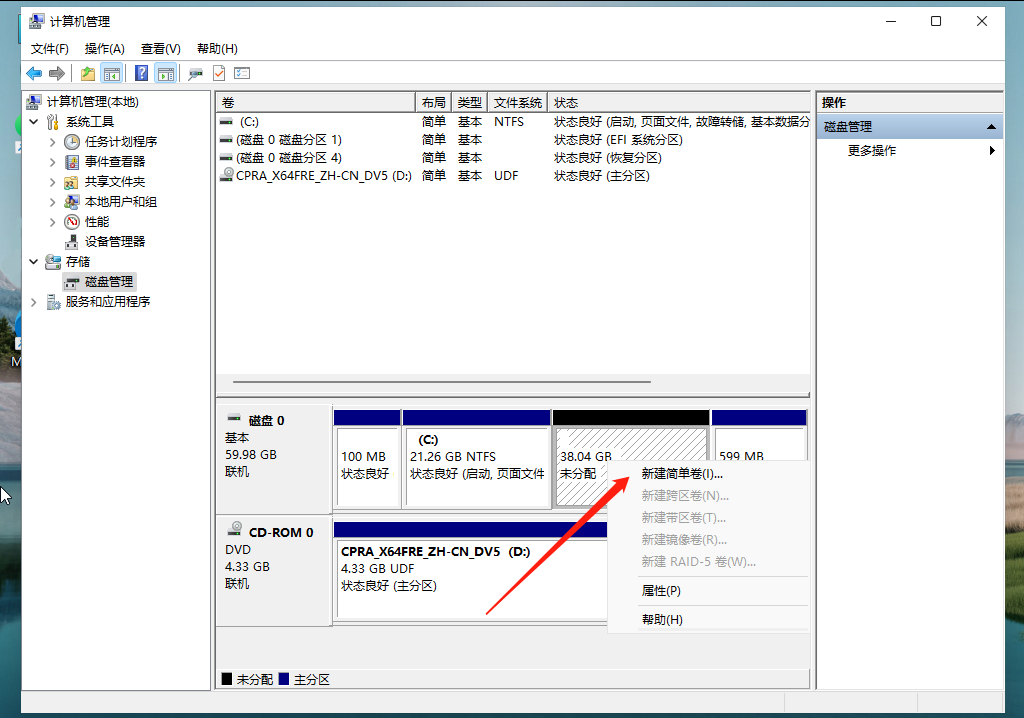
Task: Expand 更多操作 submenu arrow
Action: pyautogui.click(x=992, y=150)
